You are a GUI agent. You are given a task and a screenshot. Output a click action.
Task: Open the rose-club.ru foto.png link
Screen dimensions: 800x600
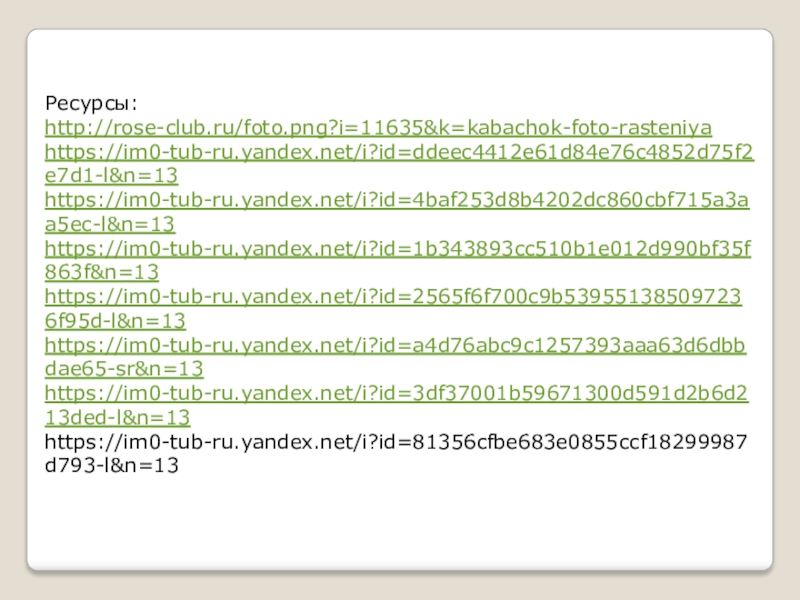300,128
